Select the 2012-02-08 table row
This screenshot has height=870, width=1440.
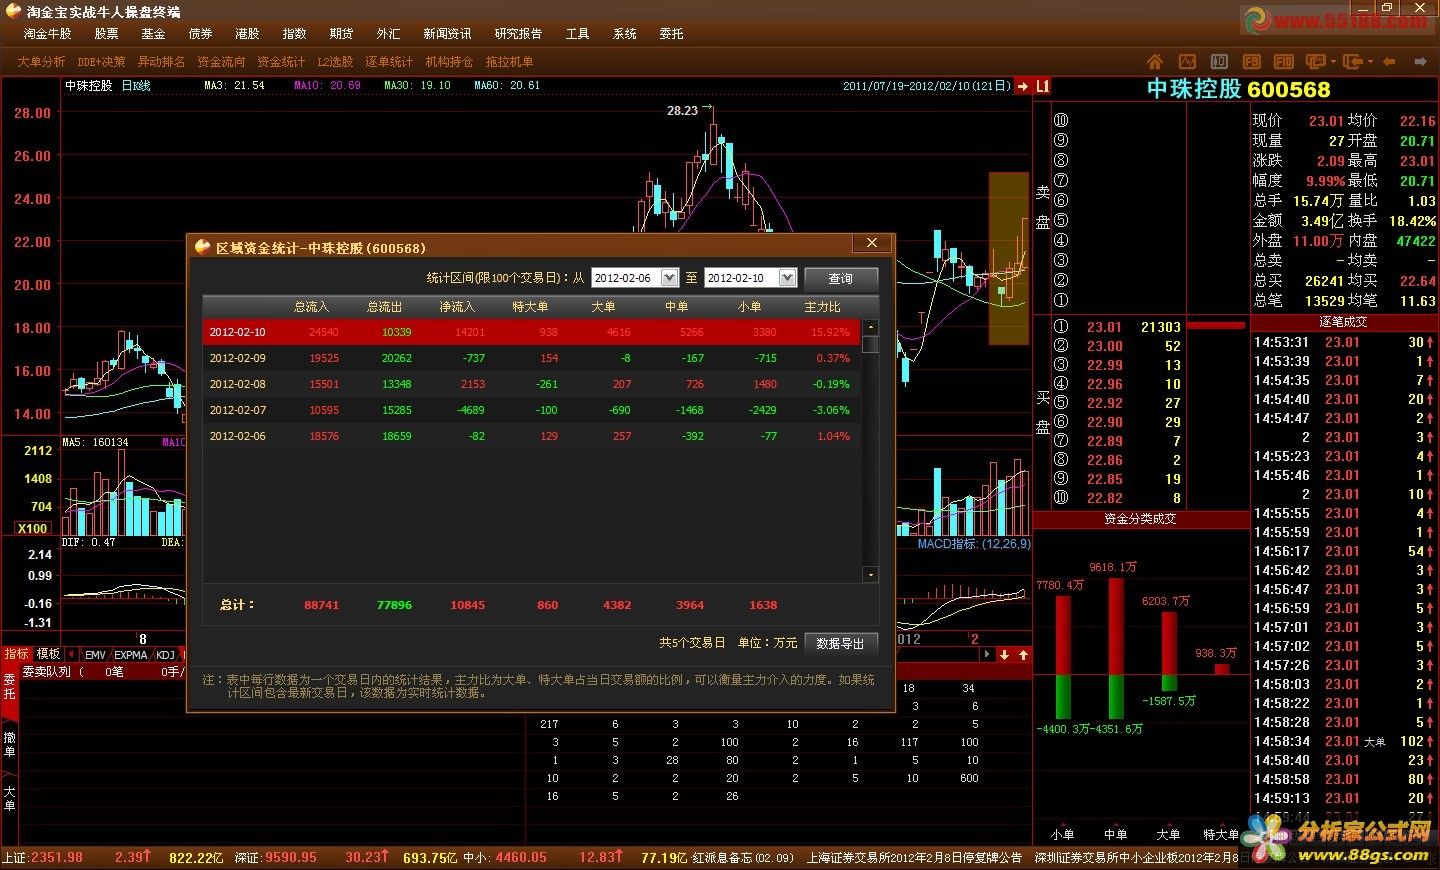pyautogui.click(x=532, y=384)
